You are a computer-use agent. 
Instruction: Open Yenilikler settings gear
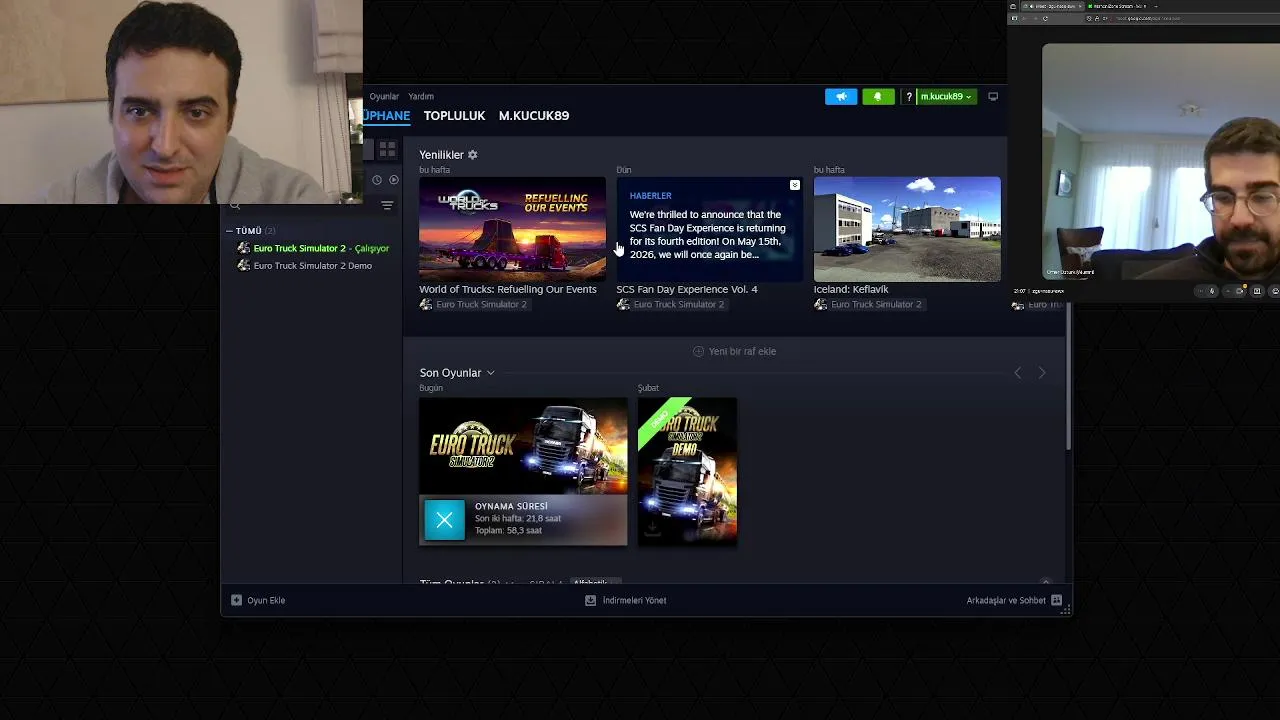click(x=473, y=155)
